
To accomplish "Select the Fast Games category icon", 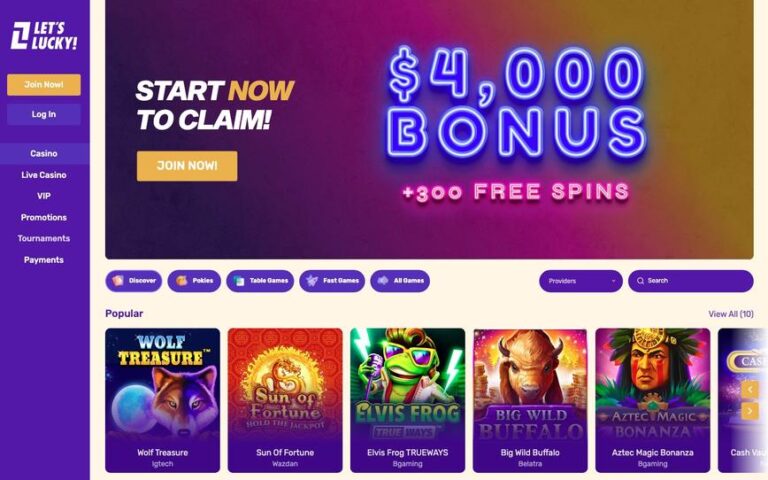I will 312,281.
